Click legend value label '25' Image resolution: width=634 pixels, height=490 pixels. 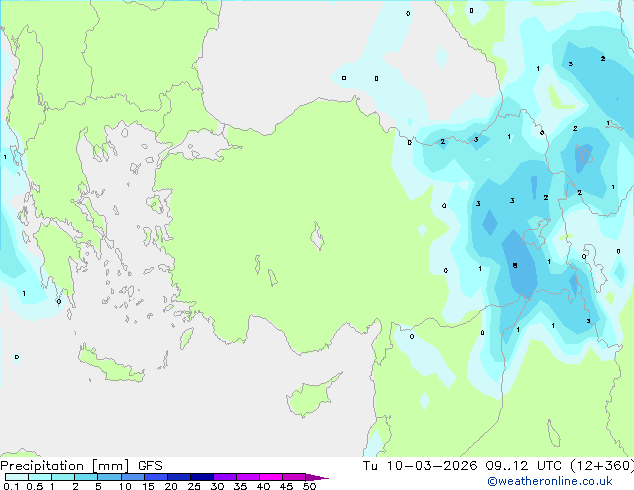(x=194, y=486)
